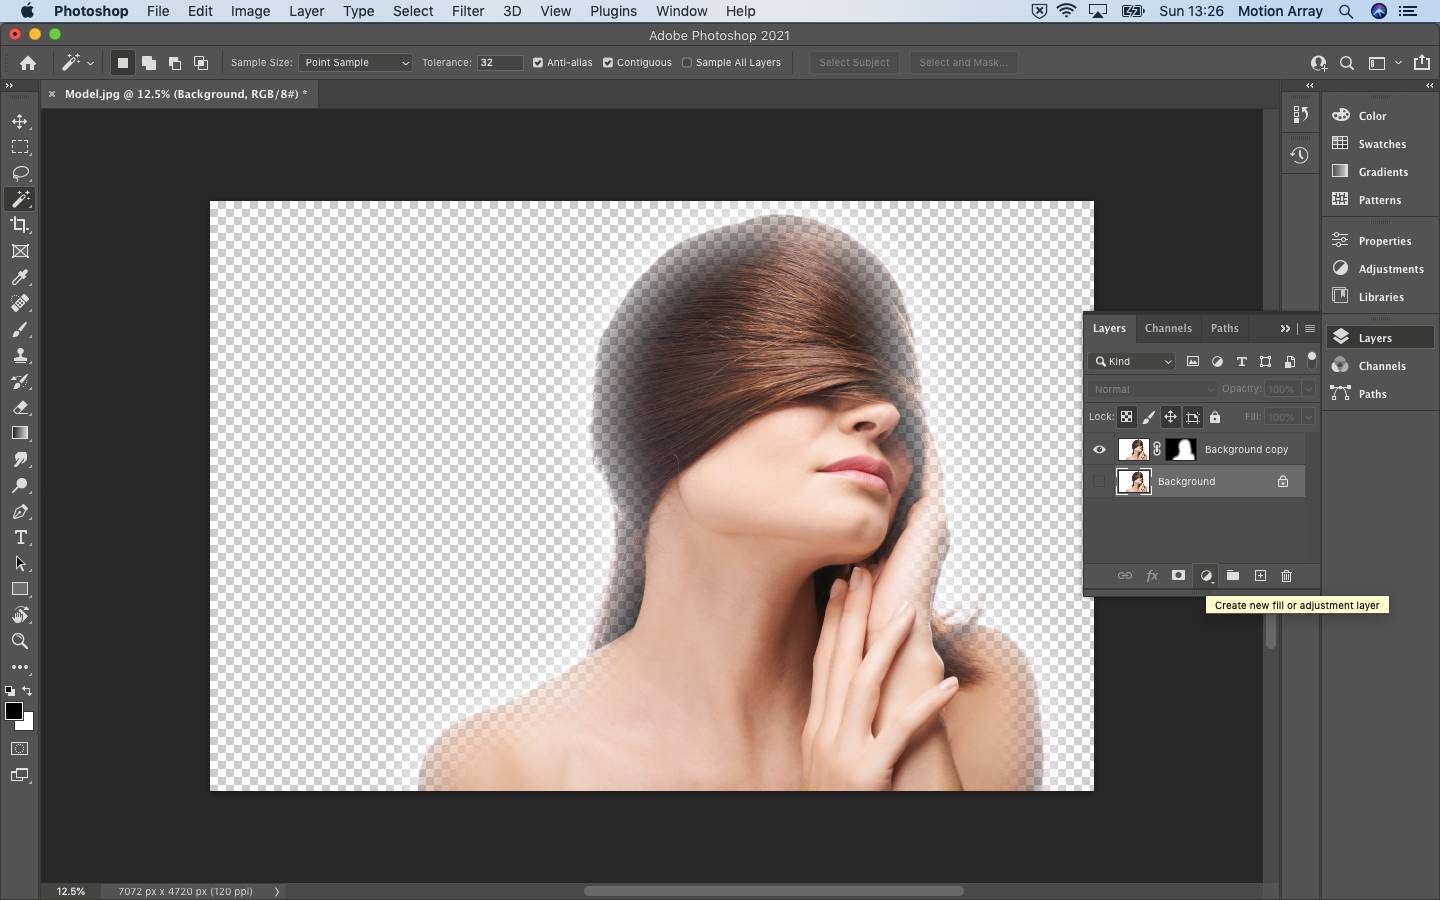Viewport: 1440px width, 900px height.
Task: Click the Eyedropper tool
Action: point(20,277)
